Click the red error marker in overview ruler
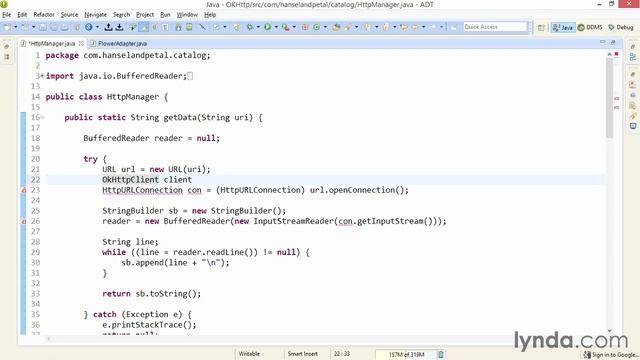This screenshot has height=360, width=640. click(616, 54)
